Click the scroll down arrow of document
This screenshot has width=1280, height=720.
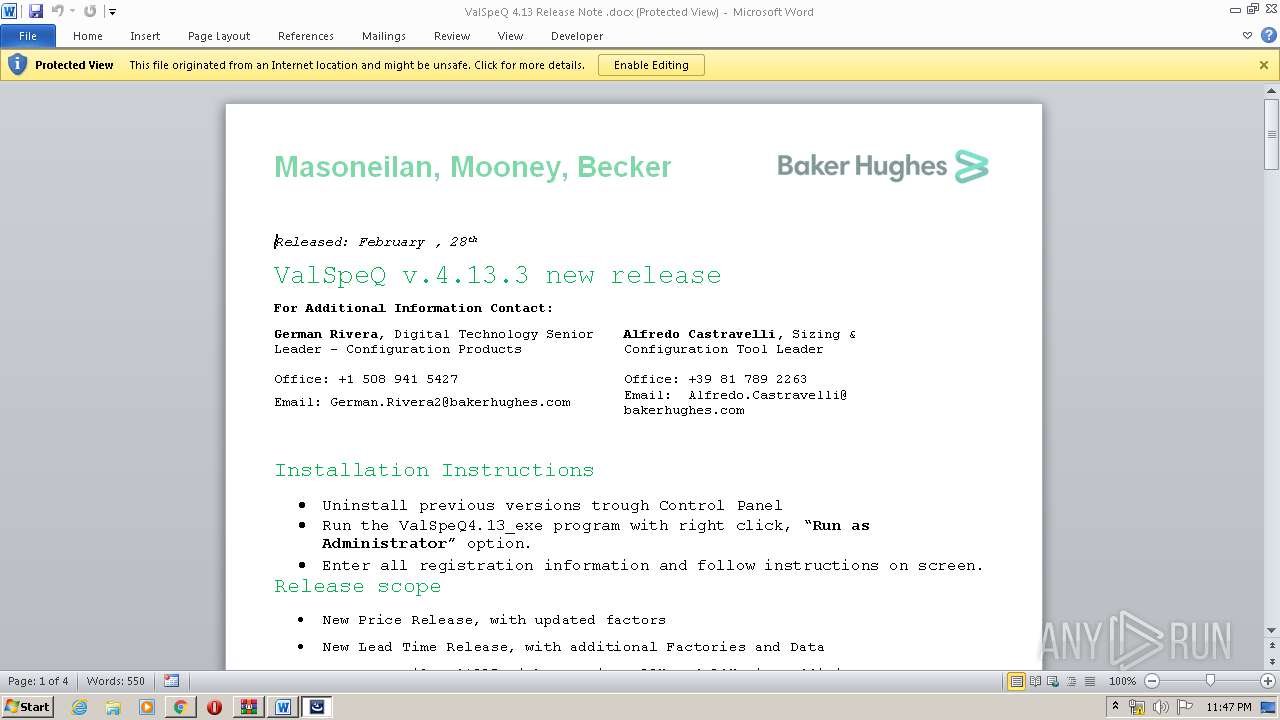[1272, 630]
